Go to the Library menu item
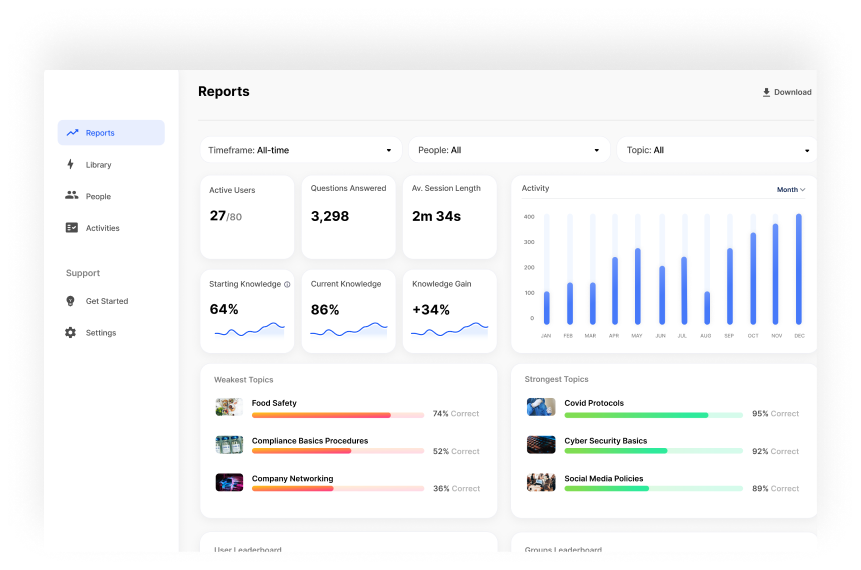The image size is (861, 570). (x=99, y=165)
